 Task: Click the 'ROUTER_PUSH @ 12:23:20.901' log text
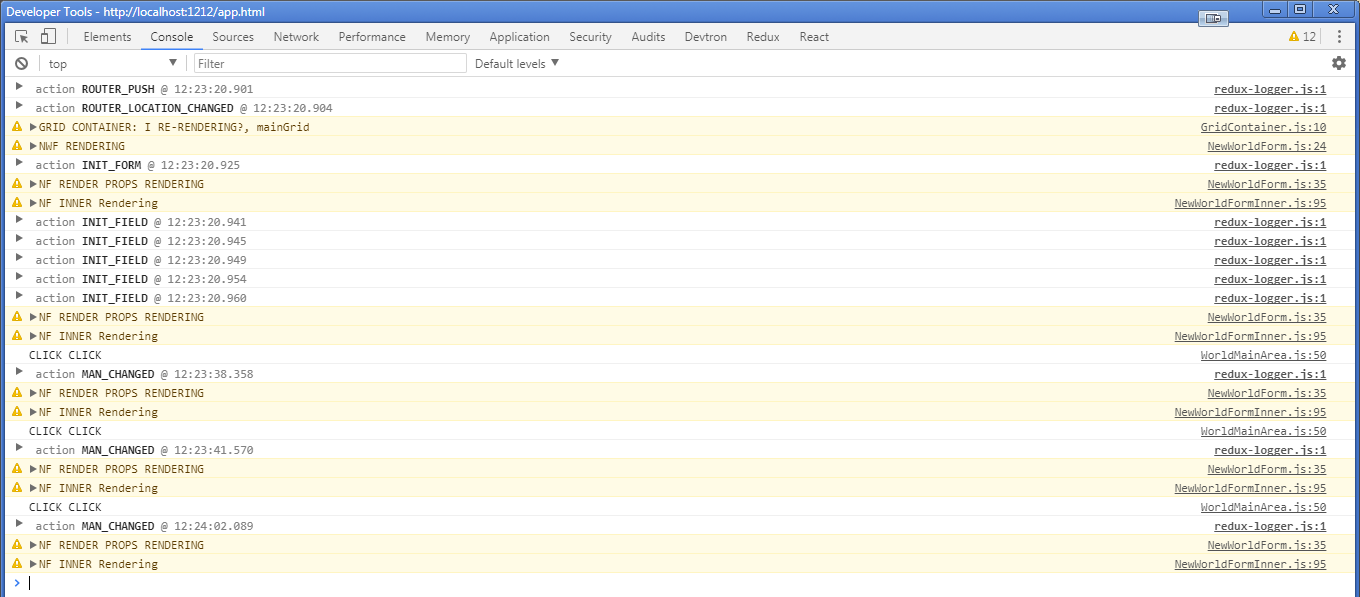point(167,89)
